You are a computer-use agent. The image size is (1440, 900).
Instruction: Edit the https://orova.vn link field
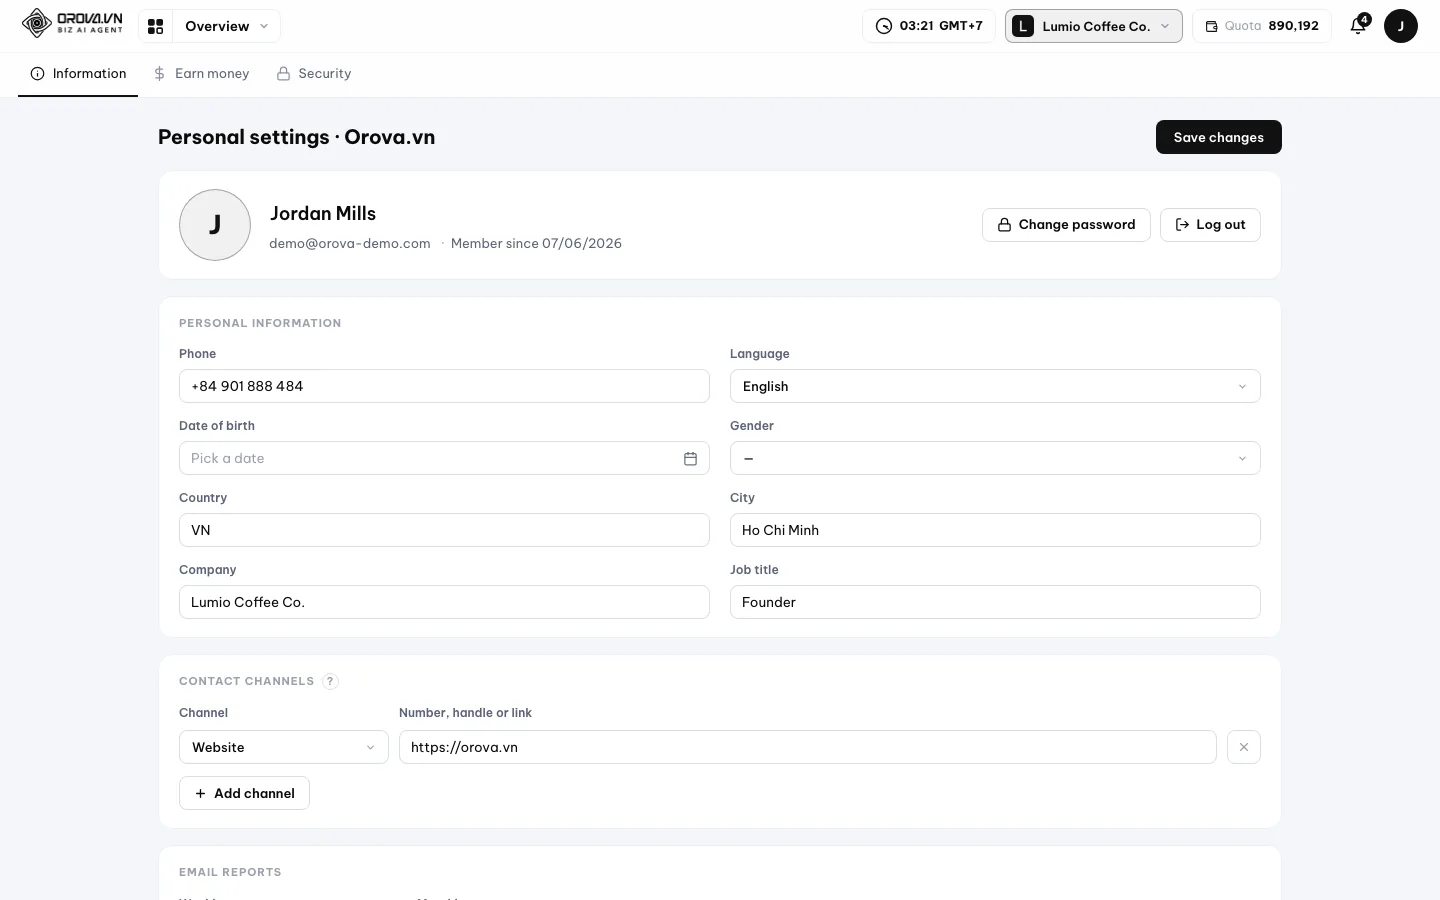click(808, 747)
